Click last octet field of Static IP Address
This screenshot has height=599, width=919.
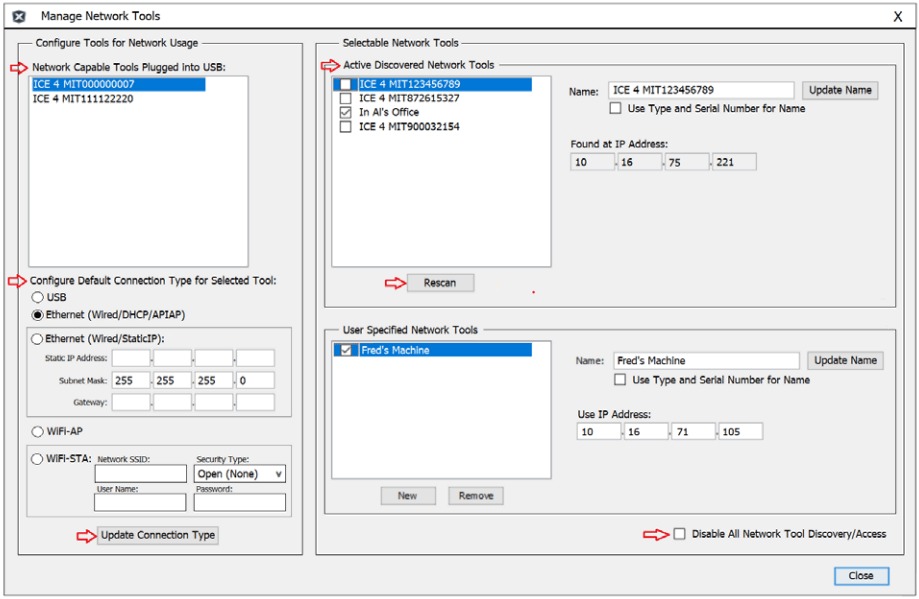tap(255, 358)
